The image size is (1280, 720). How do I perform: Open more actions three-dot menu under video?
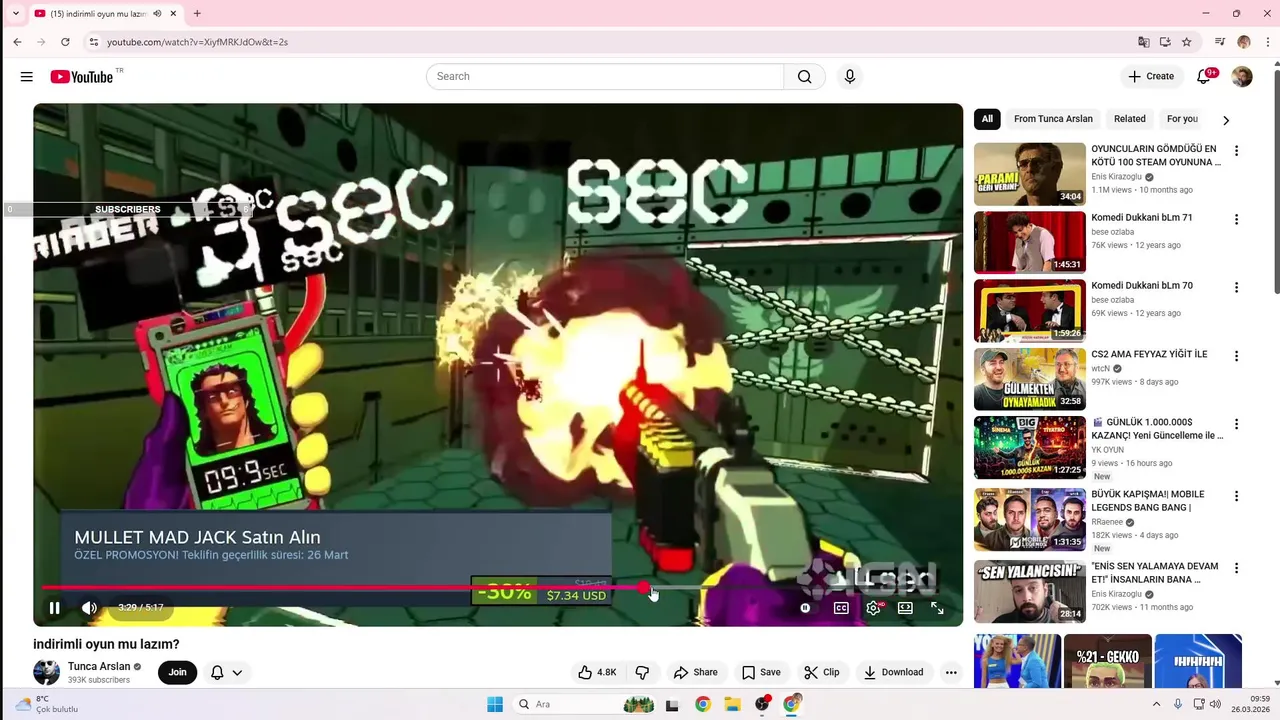pyautogui.click(x=951, y=673)
